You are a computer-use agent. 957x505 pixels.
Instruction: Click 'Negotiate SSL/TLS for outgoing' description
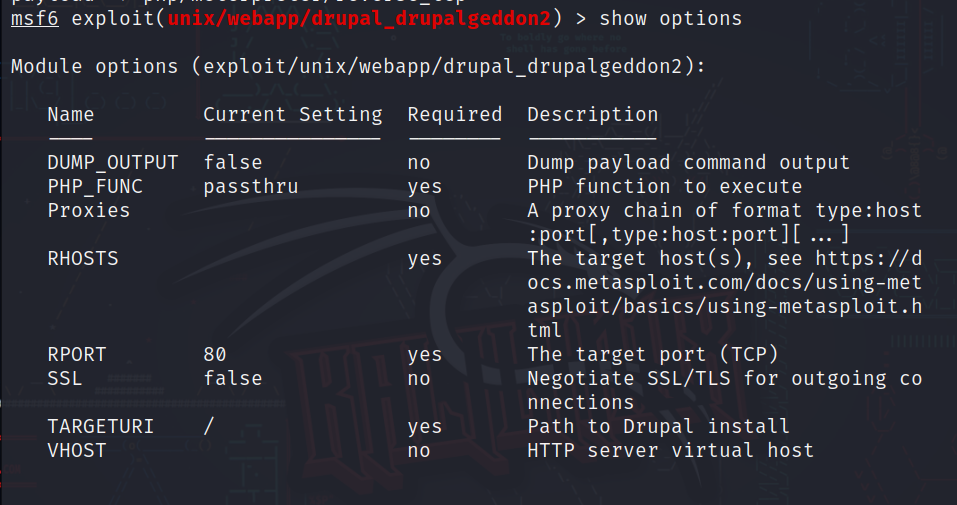click(724, 379)
